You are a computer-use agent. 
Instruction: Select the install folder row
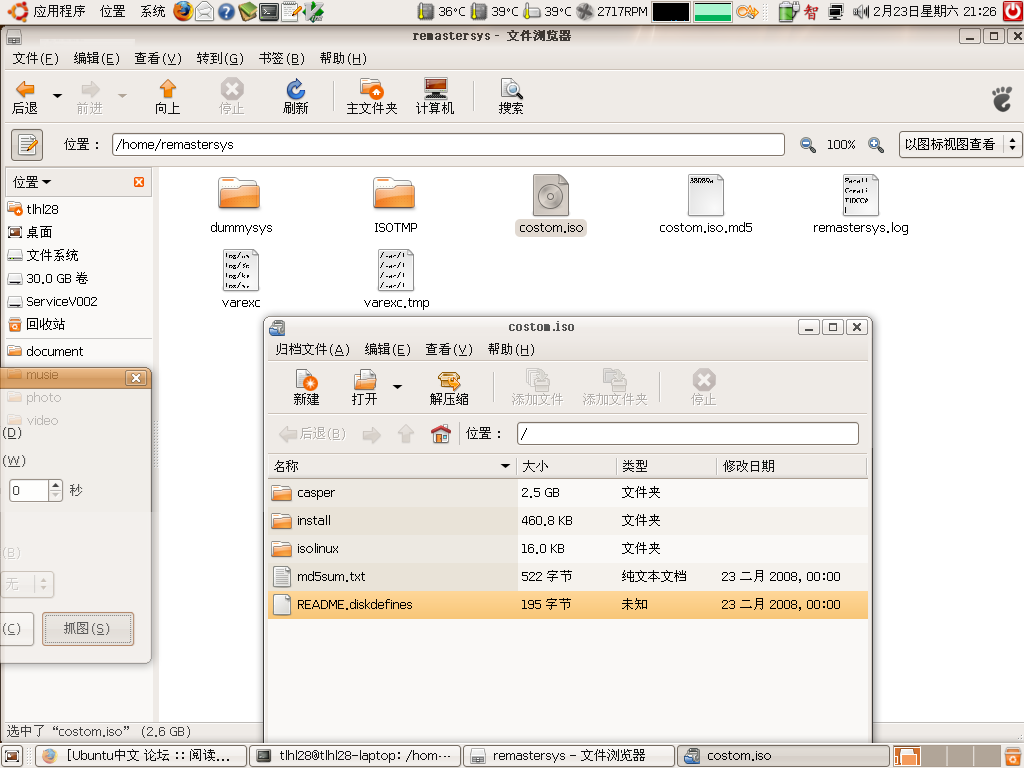[568, 520]
